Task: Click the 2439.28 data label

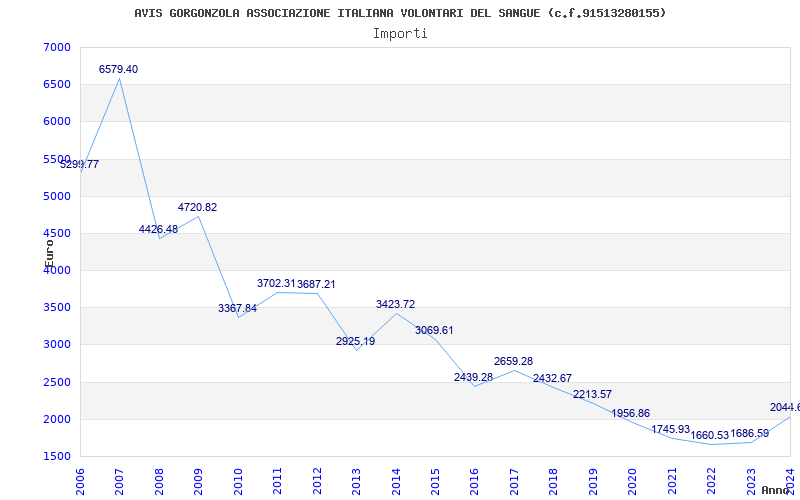Action: [x=473, y=378]
